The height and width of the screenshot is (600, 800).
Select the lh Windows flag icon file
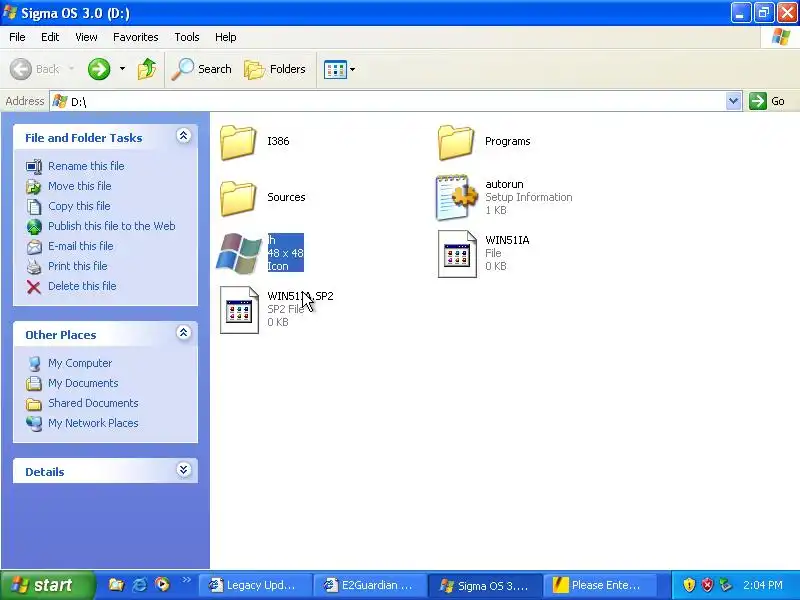coord(239,254)
